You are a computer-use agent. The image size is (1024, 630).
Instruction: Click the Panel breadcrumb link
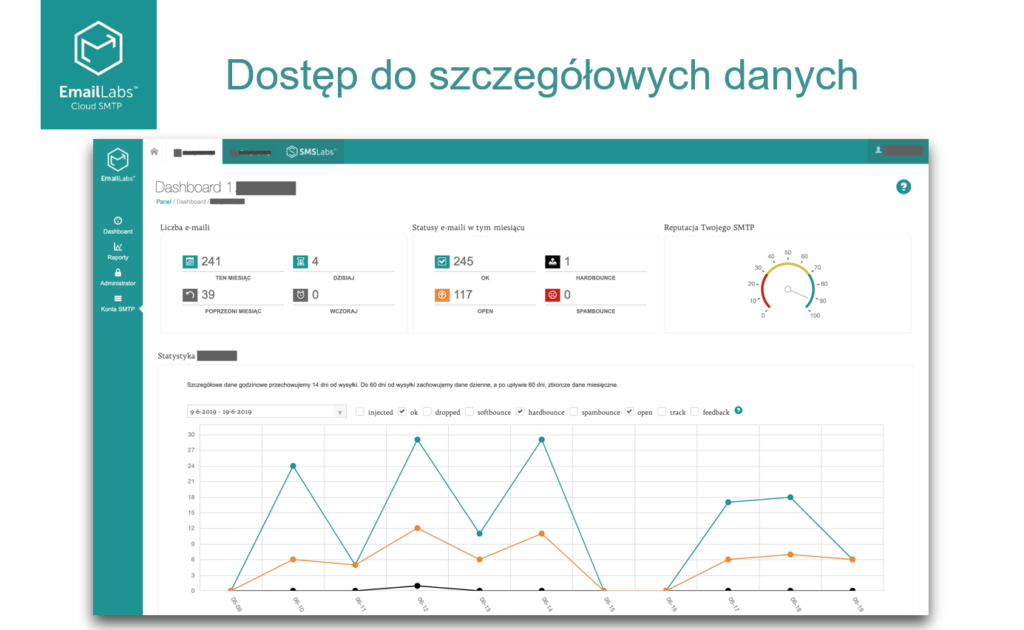[x=163, y=201]
